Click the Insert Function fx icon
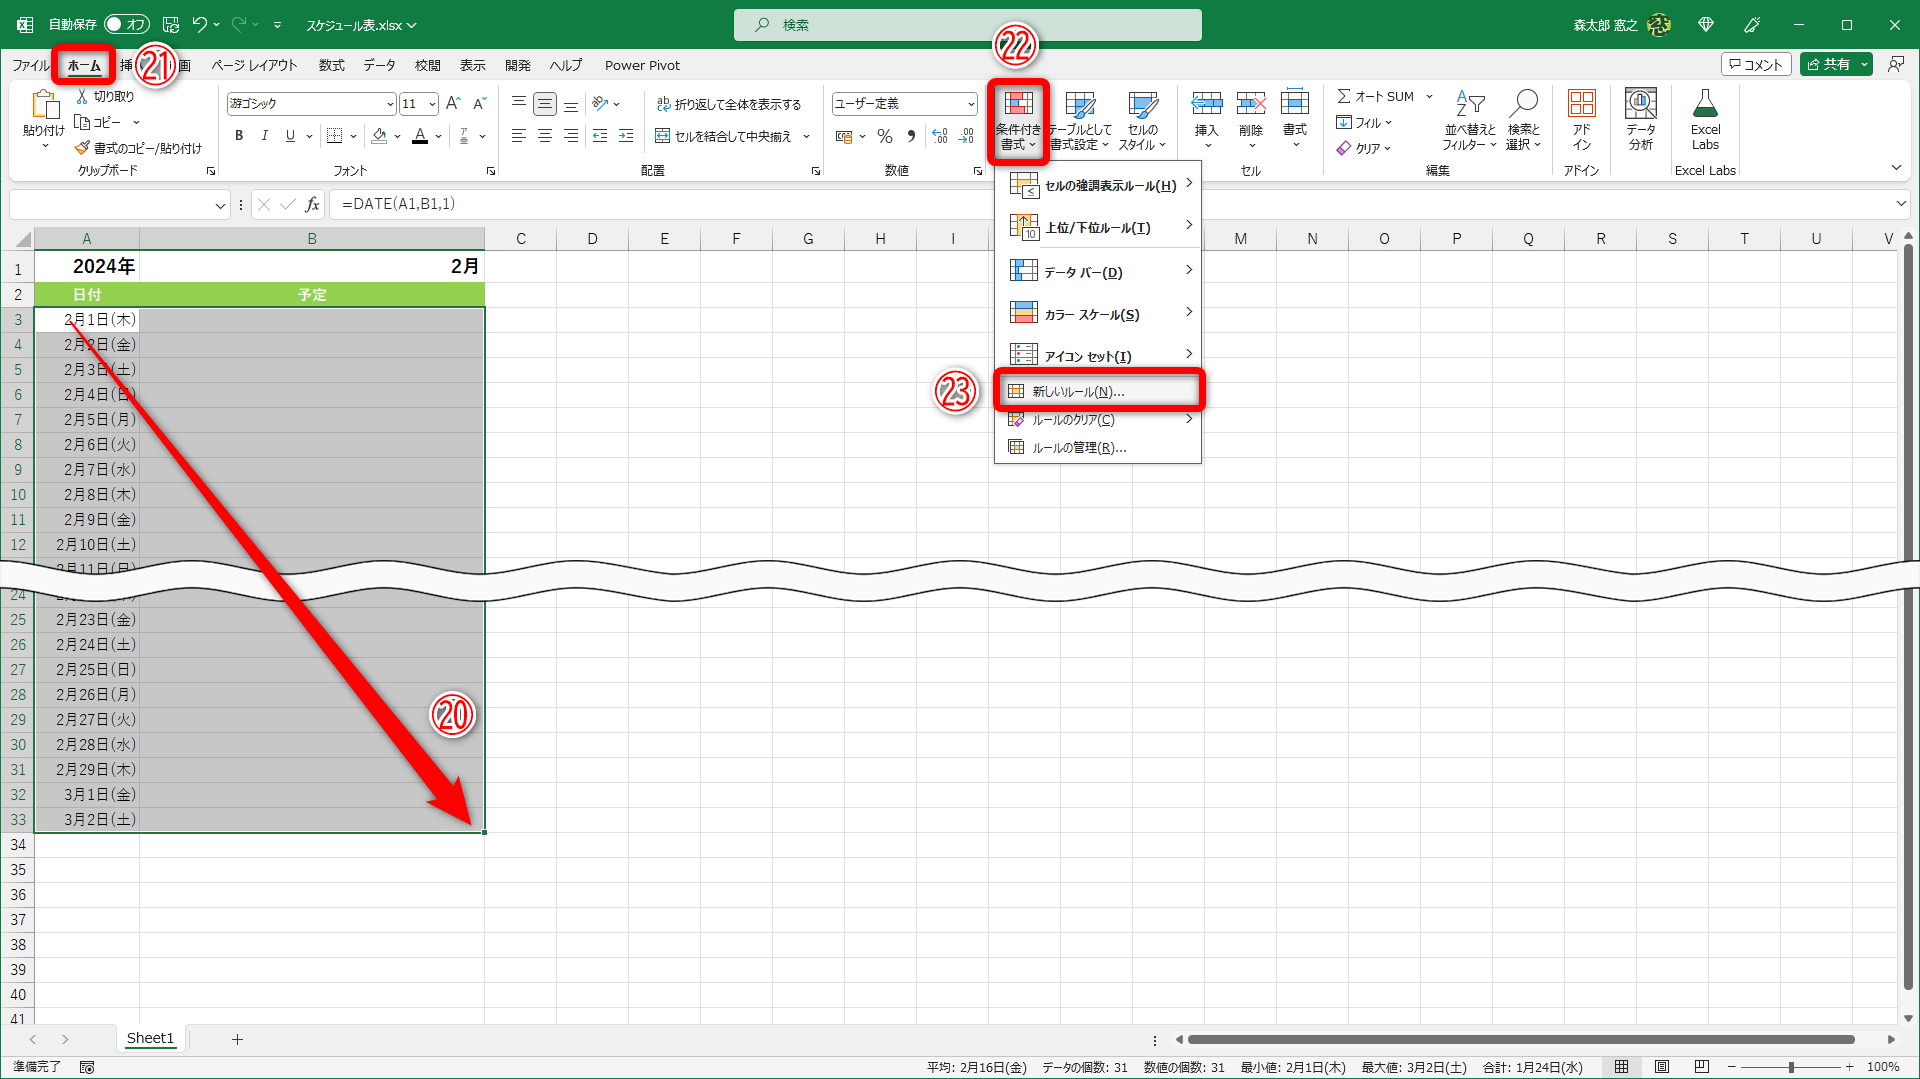Viewport: 1920px width, 1079px height. click(x=312, y=204)
